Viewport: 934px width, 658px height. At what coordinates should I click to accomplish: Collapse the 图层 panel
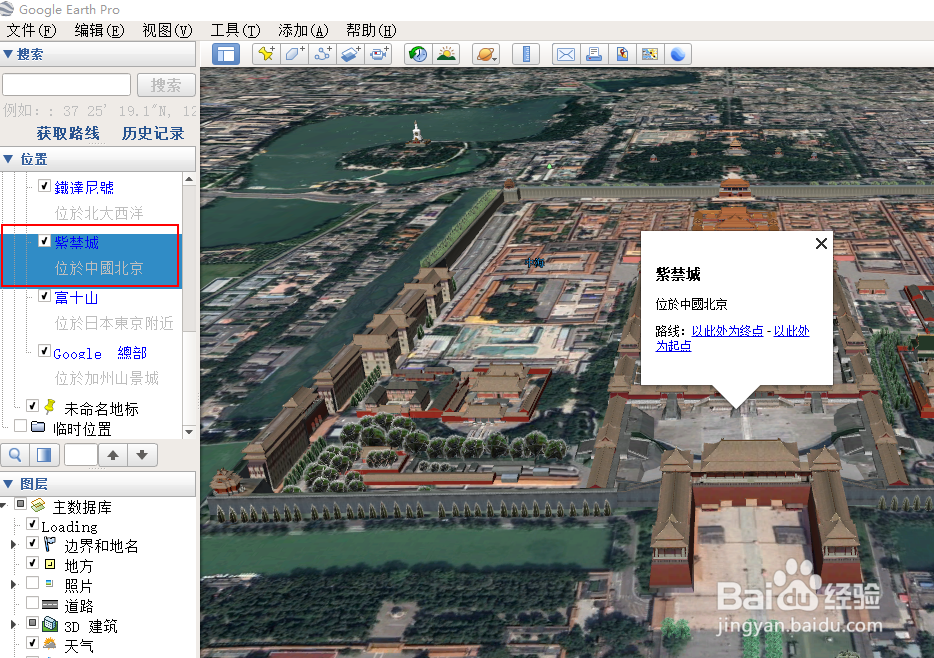tap(8, 484)
